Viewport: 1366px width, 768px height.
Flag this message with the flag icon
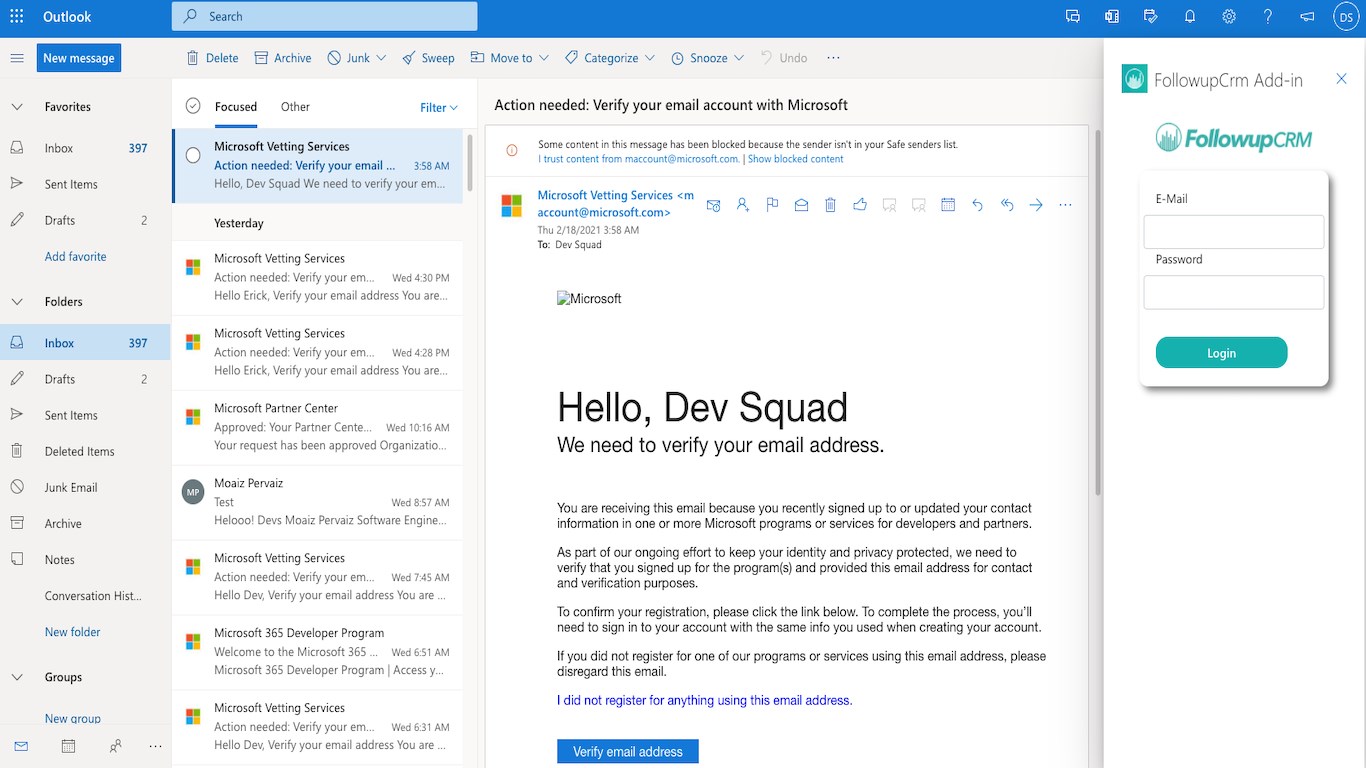[x=772, y=205]
